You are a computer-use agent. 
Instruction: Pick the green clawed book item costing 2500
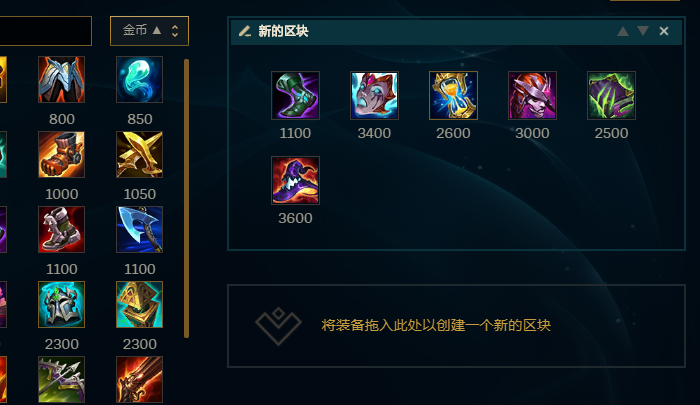point(611,95)
